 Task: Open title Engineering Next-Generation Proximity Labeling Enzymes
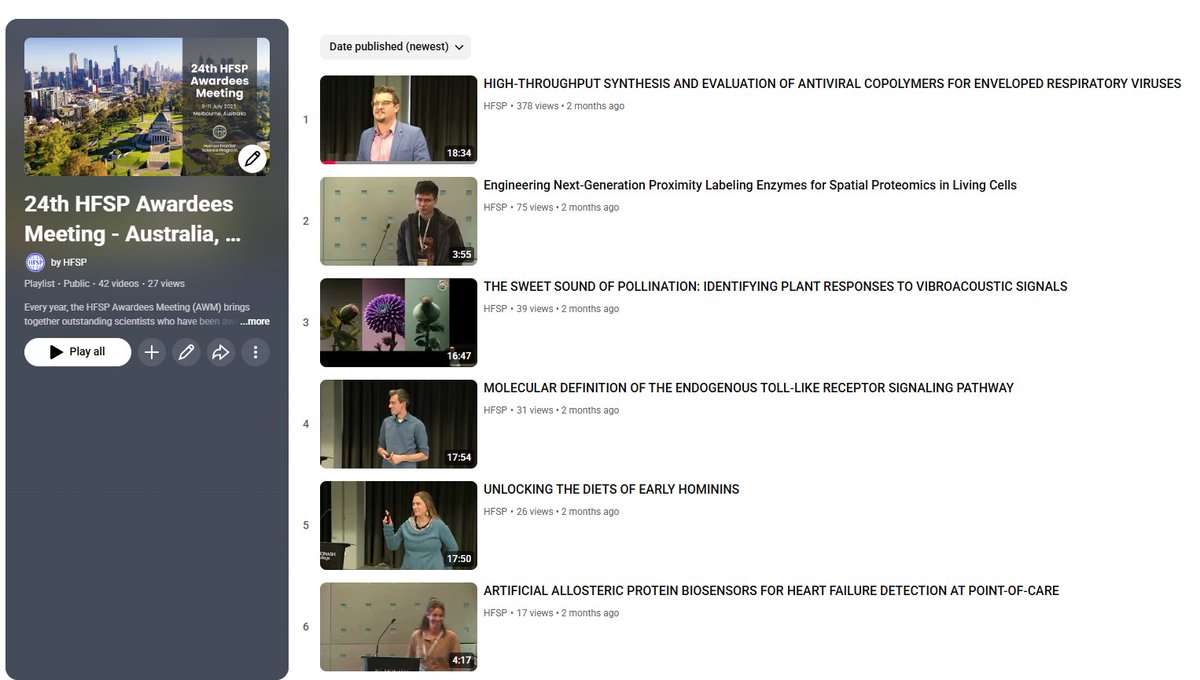tap(750, 185)
